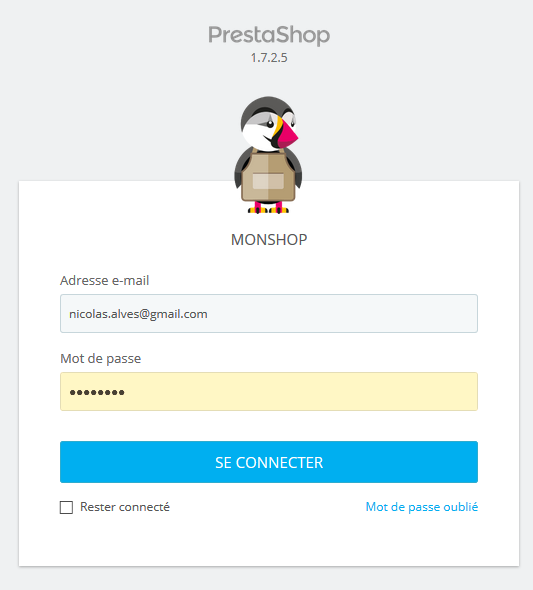Click the PrestaShop logo wordmark

269,36
